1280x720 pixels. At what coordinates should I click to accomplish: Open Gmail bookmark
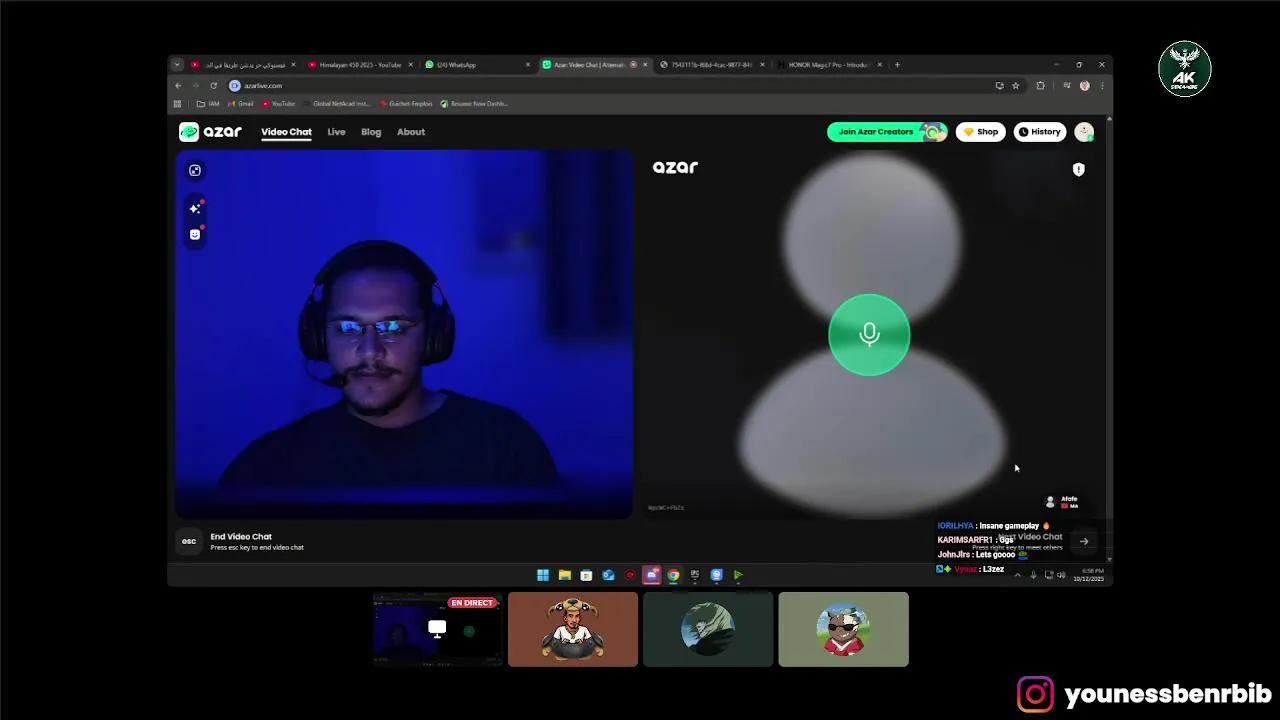pyautogui.click(x=240, y=104)
